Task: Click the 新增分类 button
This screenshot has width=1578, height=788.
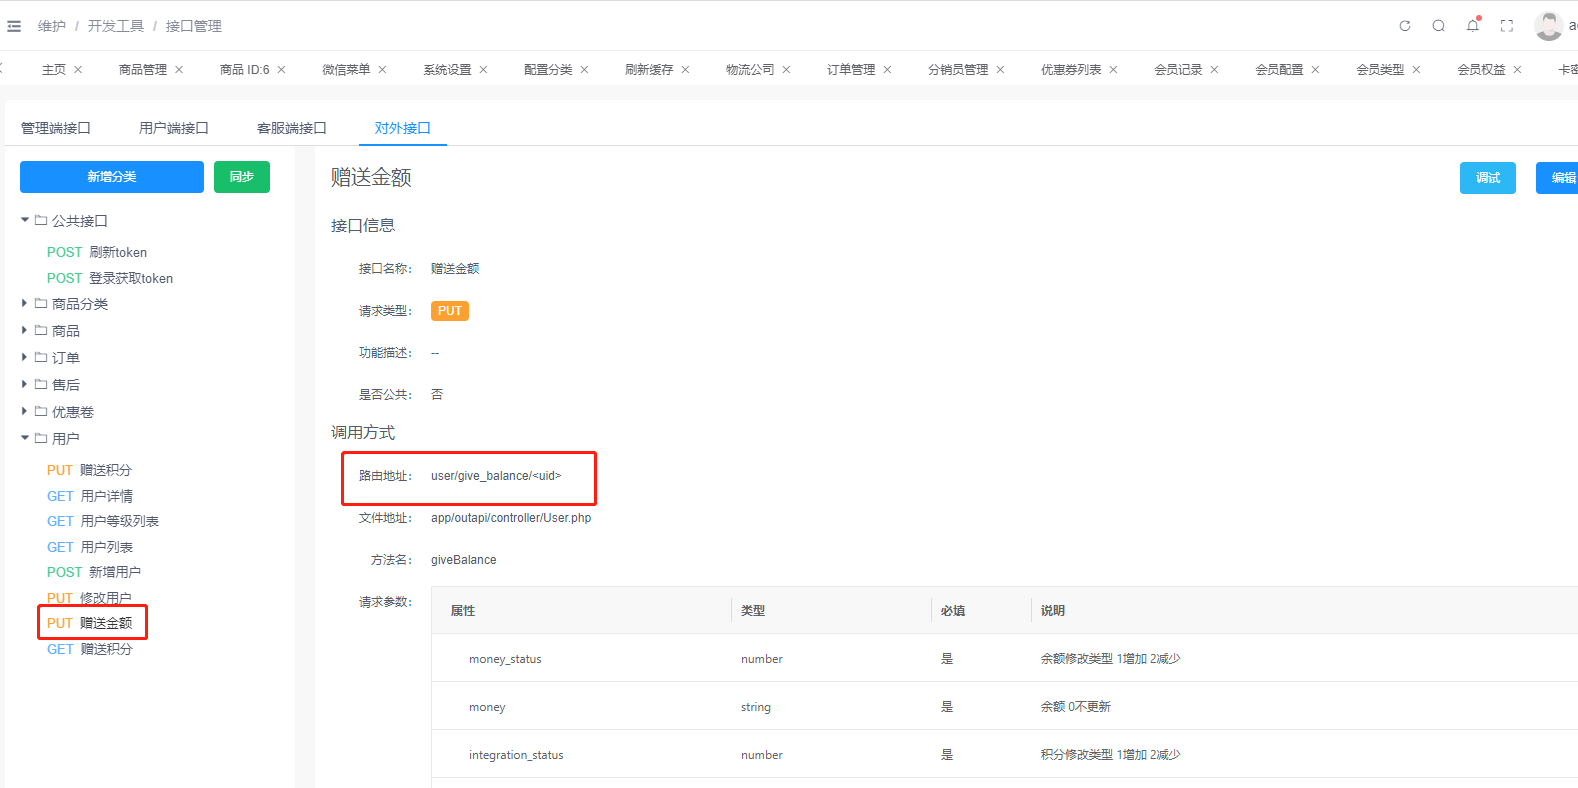Action: [112, 177]
